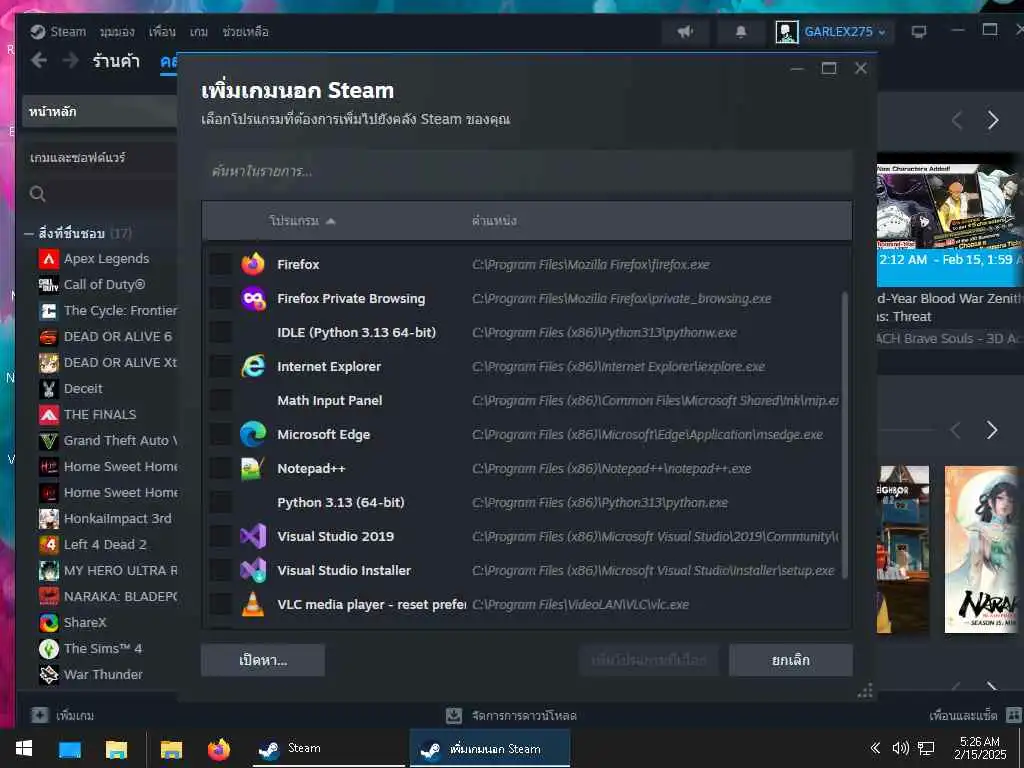Tick the Firefox Private Browsing checkbox

coord(220,298)
